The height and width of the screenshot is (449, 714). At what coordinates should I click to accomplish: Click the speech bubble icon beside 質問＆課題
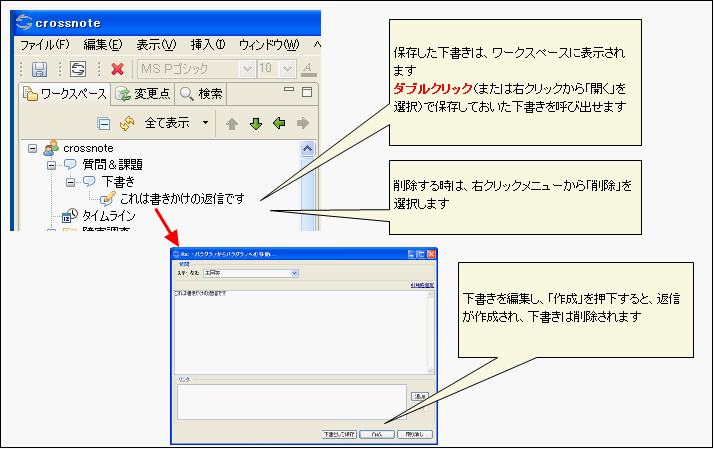[x=70, y=164]
